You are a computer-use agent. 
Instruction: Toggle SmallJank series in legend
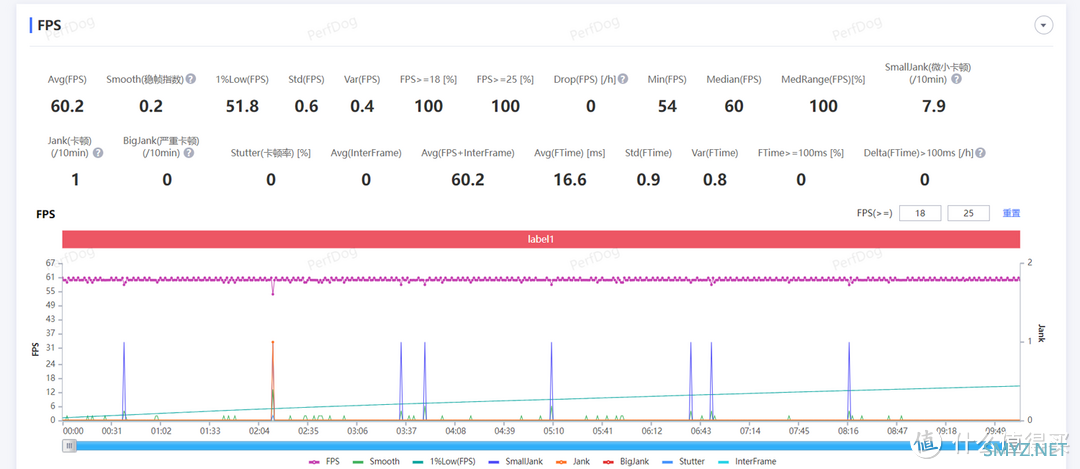(515, 461)
